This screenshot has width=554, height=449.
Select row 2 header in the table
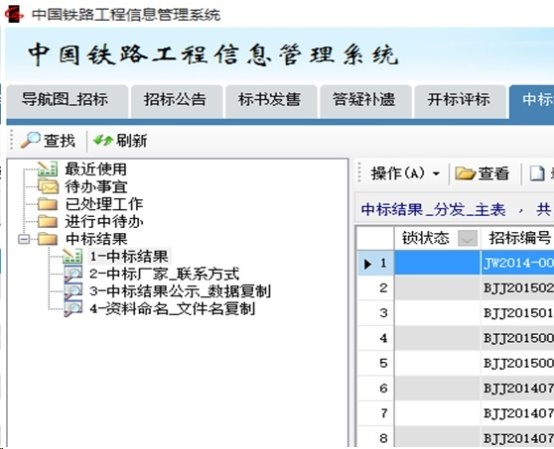point(375,288)
